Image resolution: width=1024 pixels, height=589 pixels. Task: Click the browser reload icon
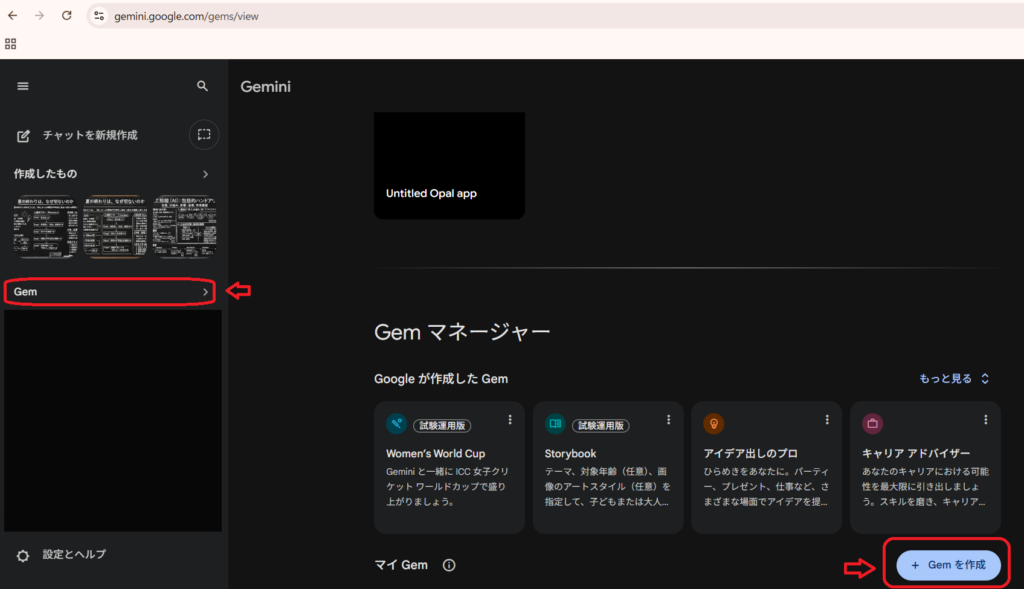[x=66, y=16]
